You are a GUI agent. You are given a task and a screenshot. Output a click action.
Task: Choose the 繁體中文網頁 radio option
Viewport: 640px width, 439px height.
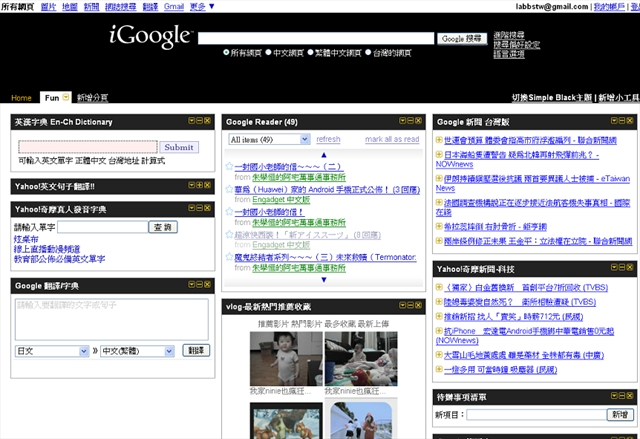[310, 52]
